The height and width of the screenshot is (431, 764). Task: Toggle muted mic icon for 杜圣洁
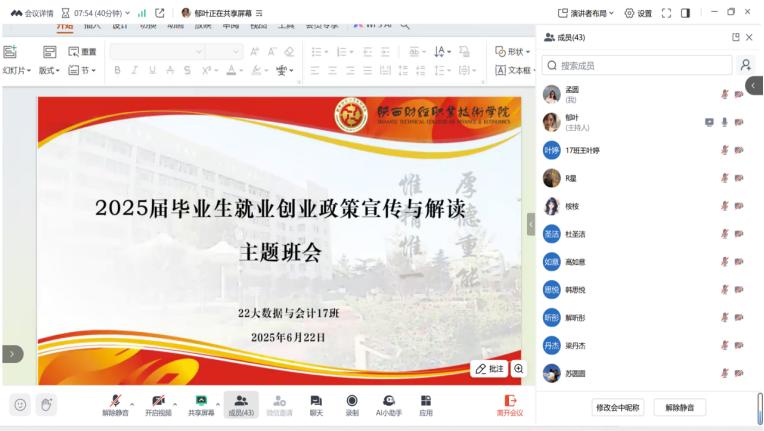[x=725, y=234]
